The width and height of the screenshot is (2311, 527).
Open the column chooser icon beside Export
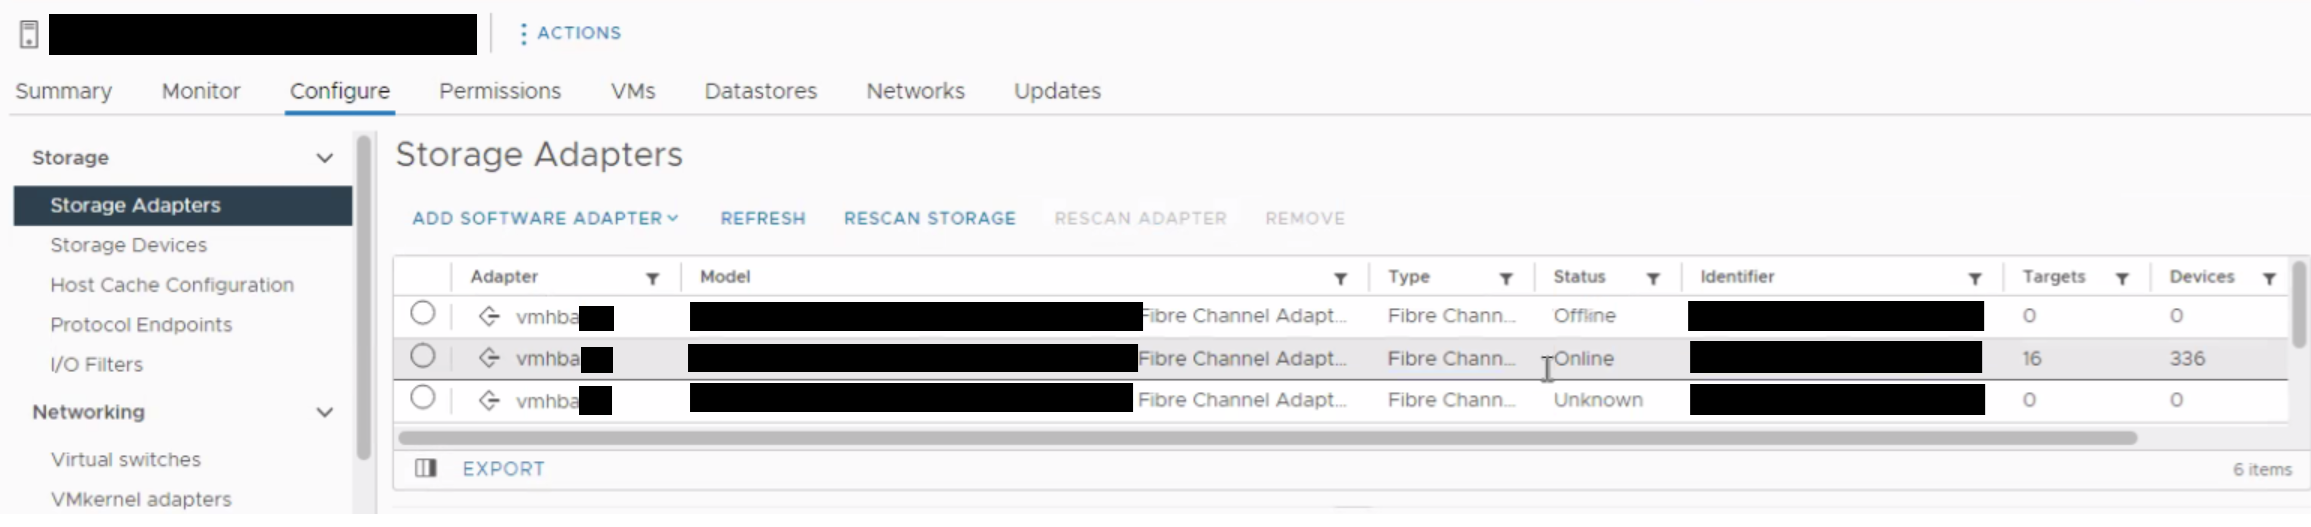(x=426, y=468)
